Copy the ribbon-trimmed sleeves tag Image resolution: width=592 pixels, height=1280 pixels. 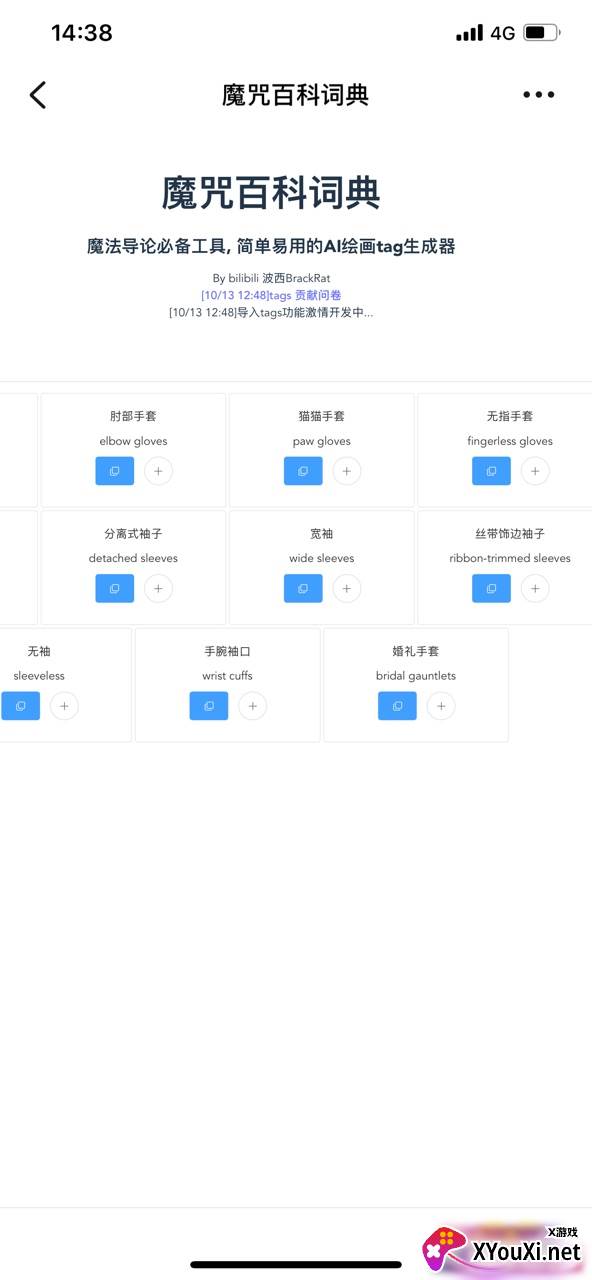(491, 588)
